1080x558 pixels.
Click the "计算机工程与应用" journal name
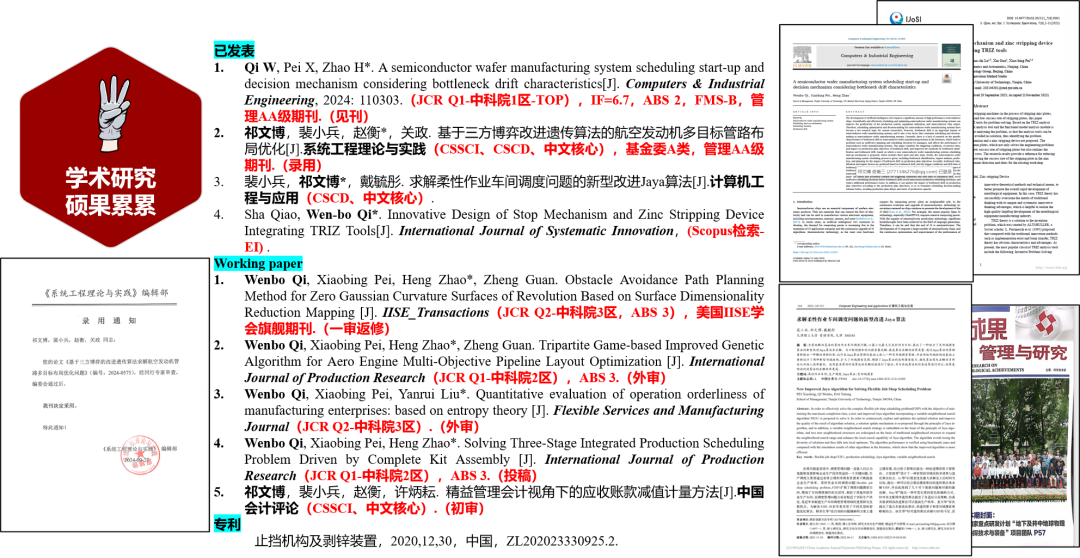point(504,189)
